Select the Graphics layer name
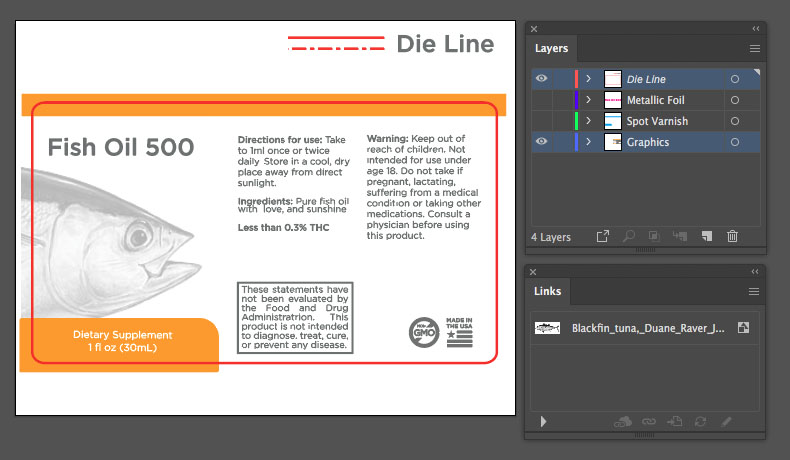The image size is (790, 460). 648,142
